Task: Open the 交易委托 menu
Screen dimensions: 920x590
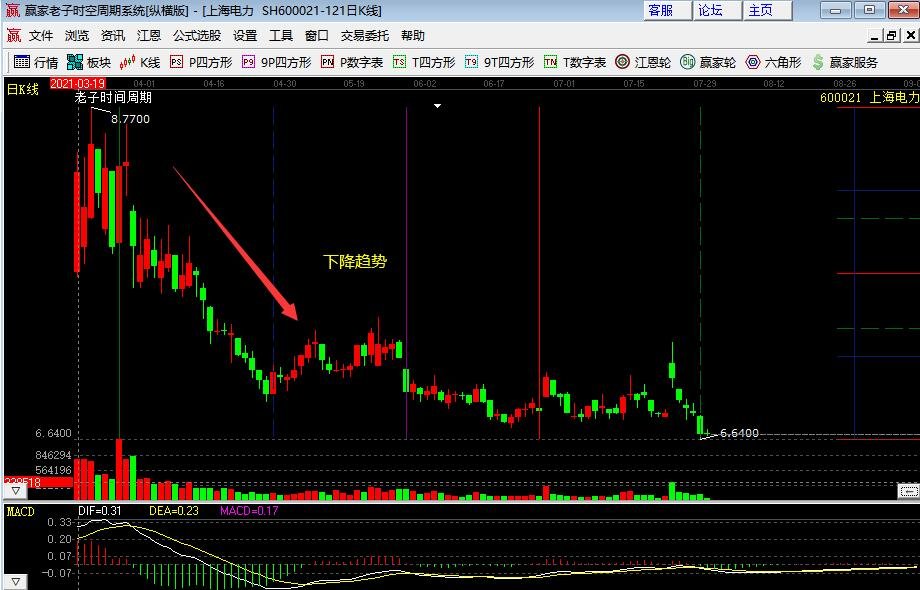Action: coord(364,36)
